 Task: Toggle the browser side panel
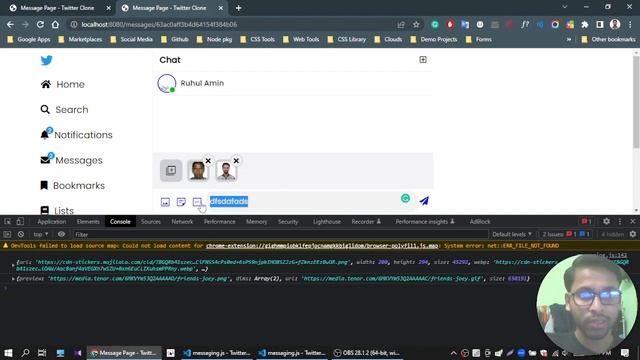pyautogui.click(x=600, y=24)
